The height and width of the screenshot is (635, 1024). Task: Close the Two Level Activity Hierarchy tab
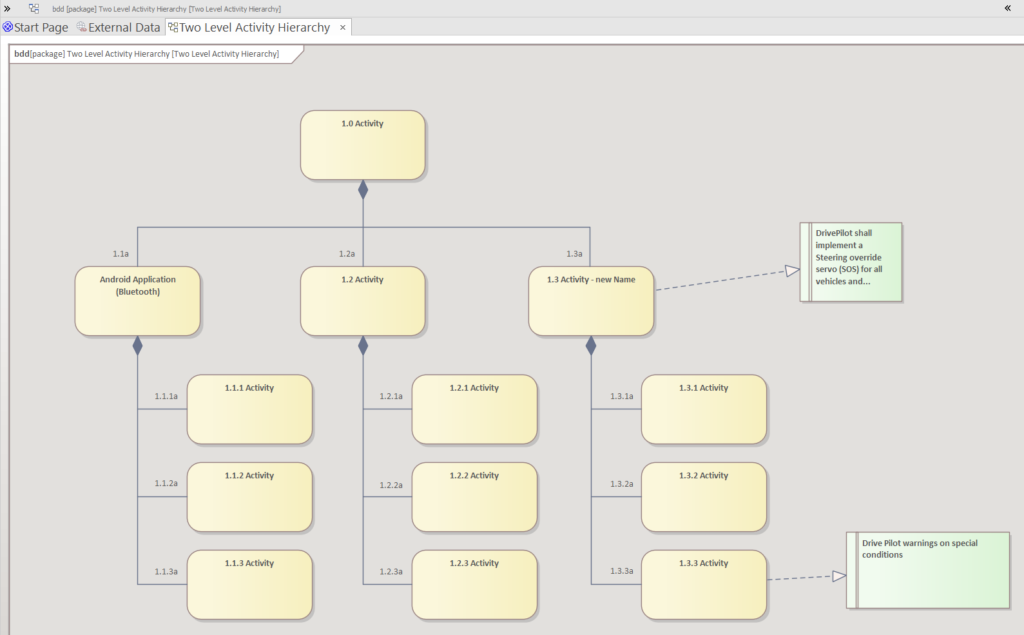343,27
